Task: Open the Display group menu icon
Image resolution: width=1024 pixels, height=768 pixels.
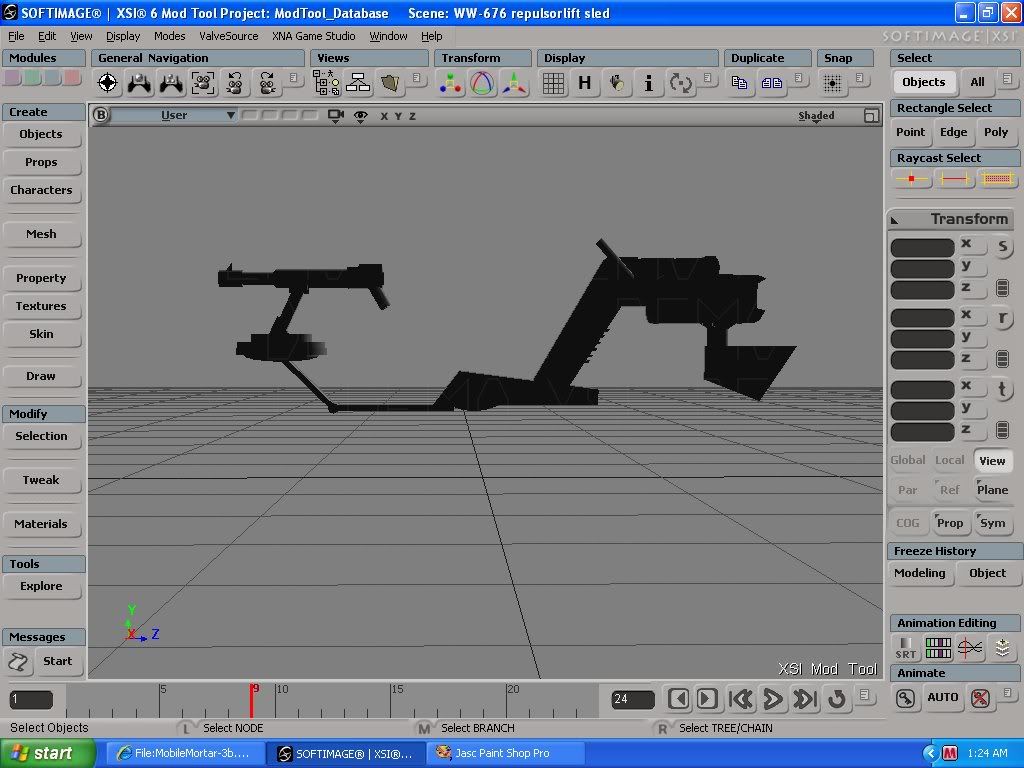Action: pos(707,79)
